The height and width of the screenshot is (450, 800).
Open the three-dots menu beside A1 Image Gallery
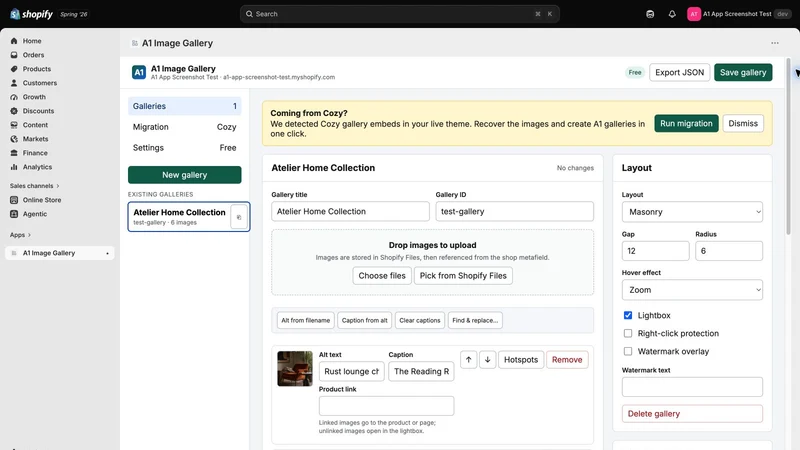tap(774, 43)
